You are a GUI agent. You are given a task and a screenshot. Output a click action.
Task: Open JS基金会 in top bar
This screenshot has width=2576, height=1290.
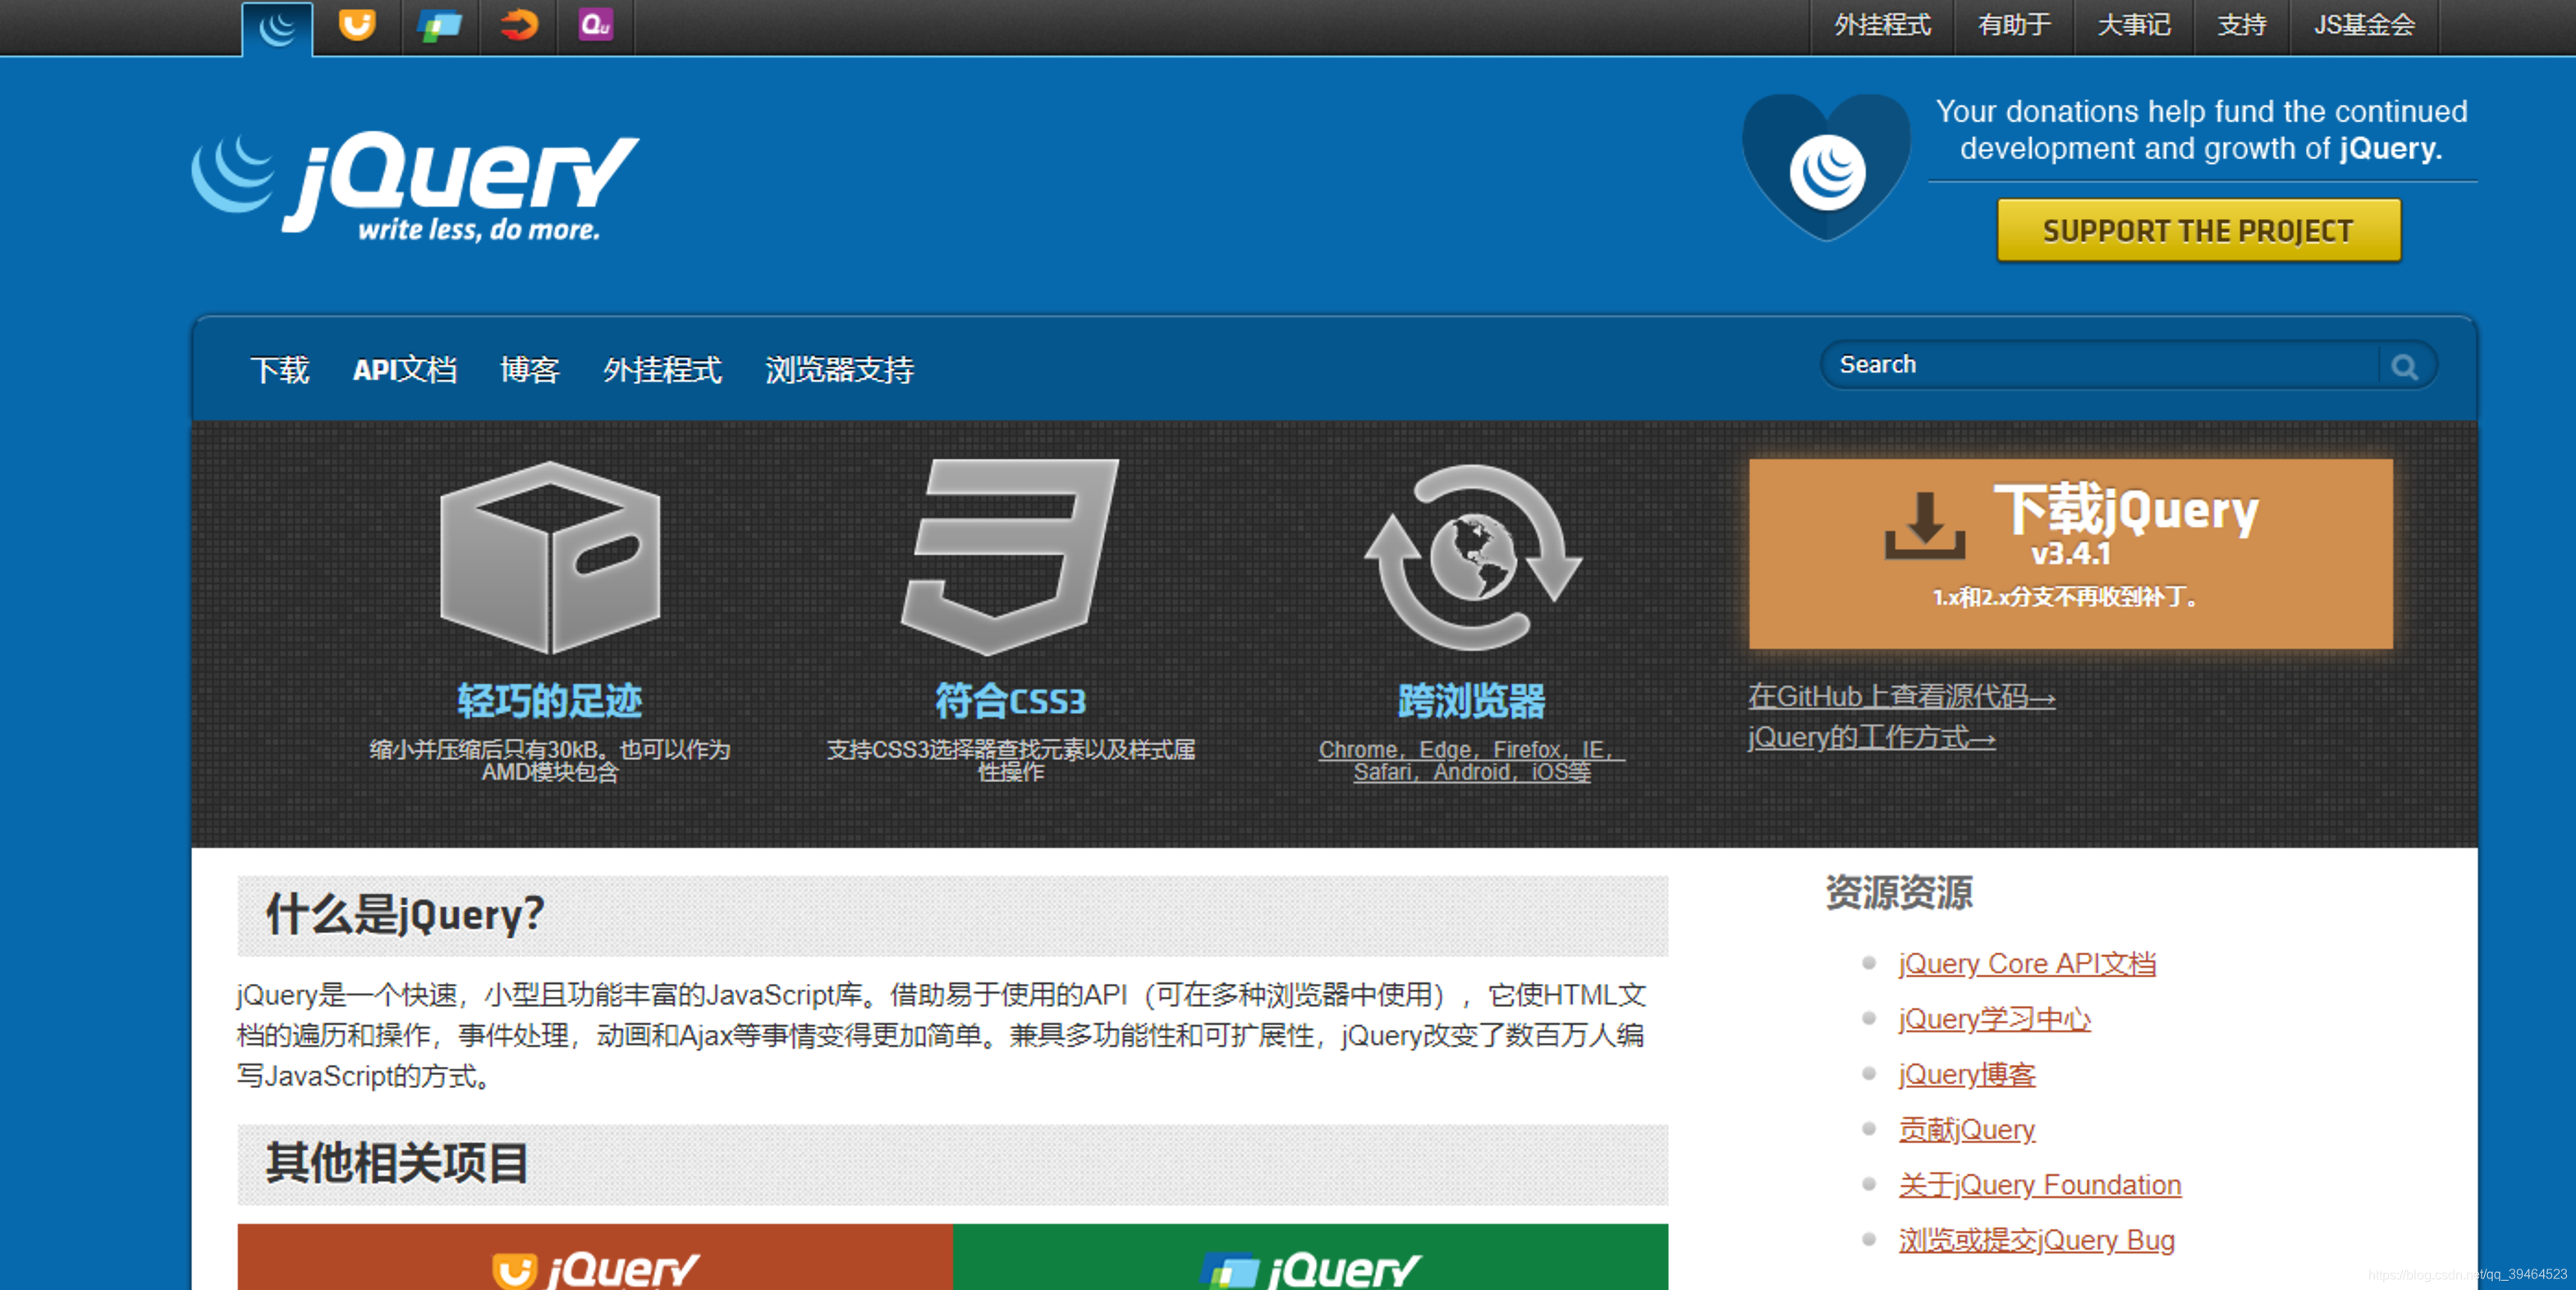[x=2363, y=25]
